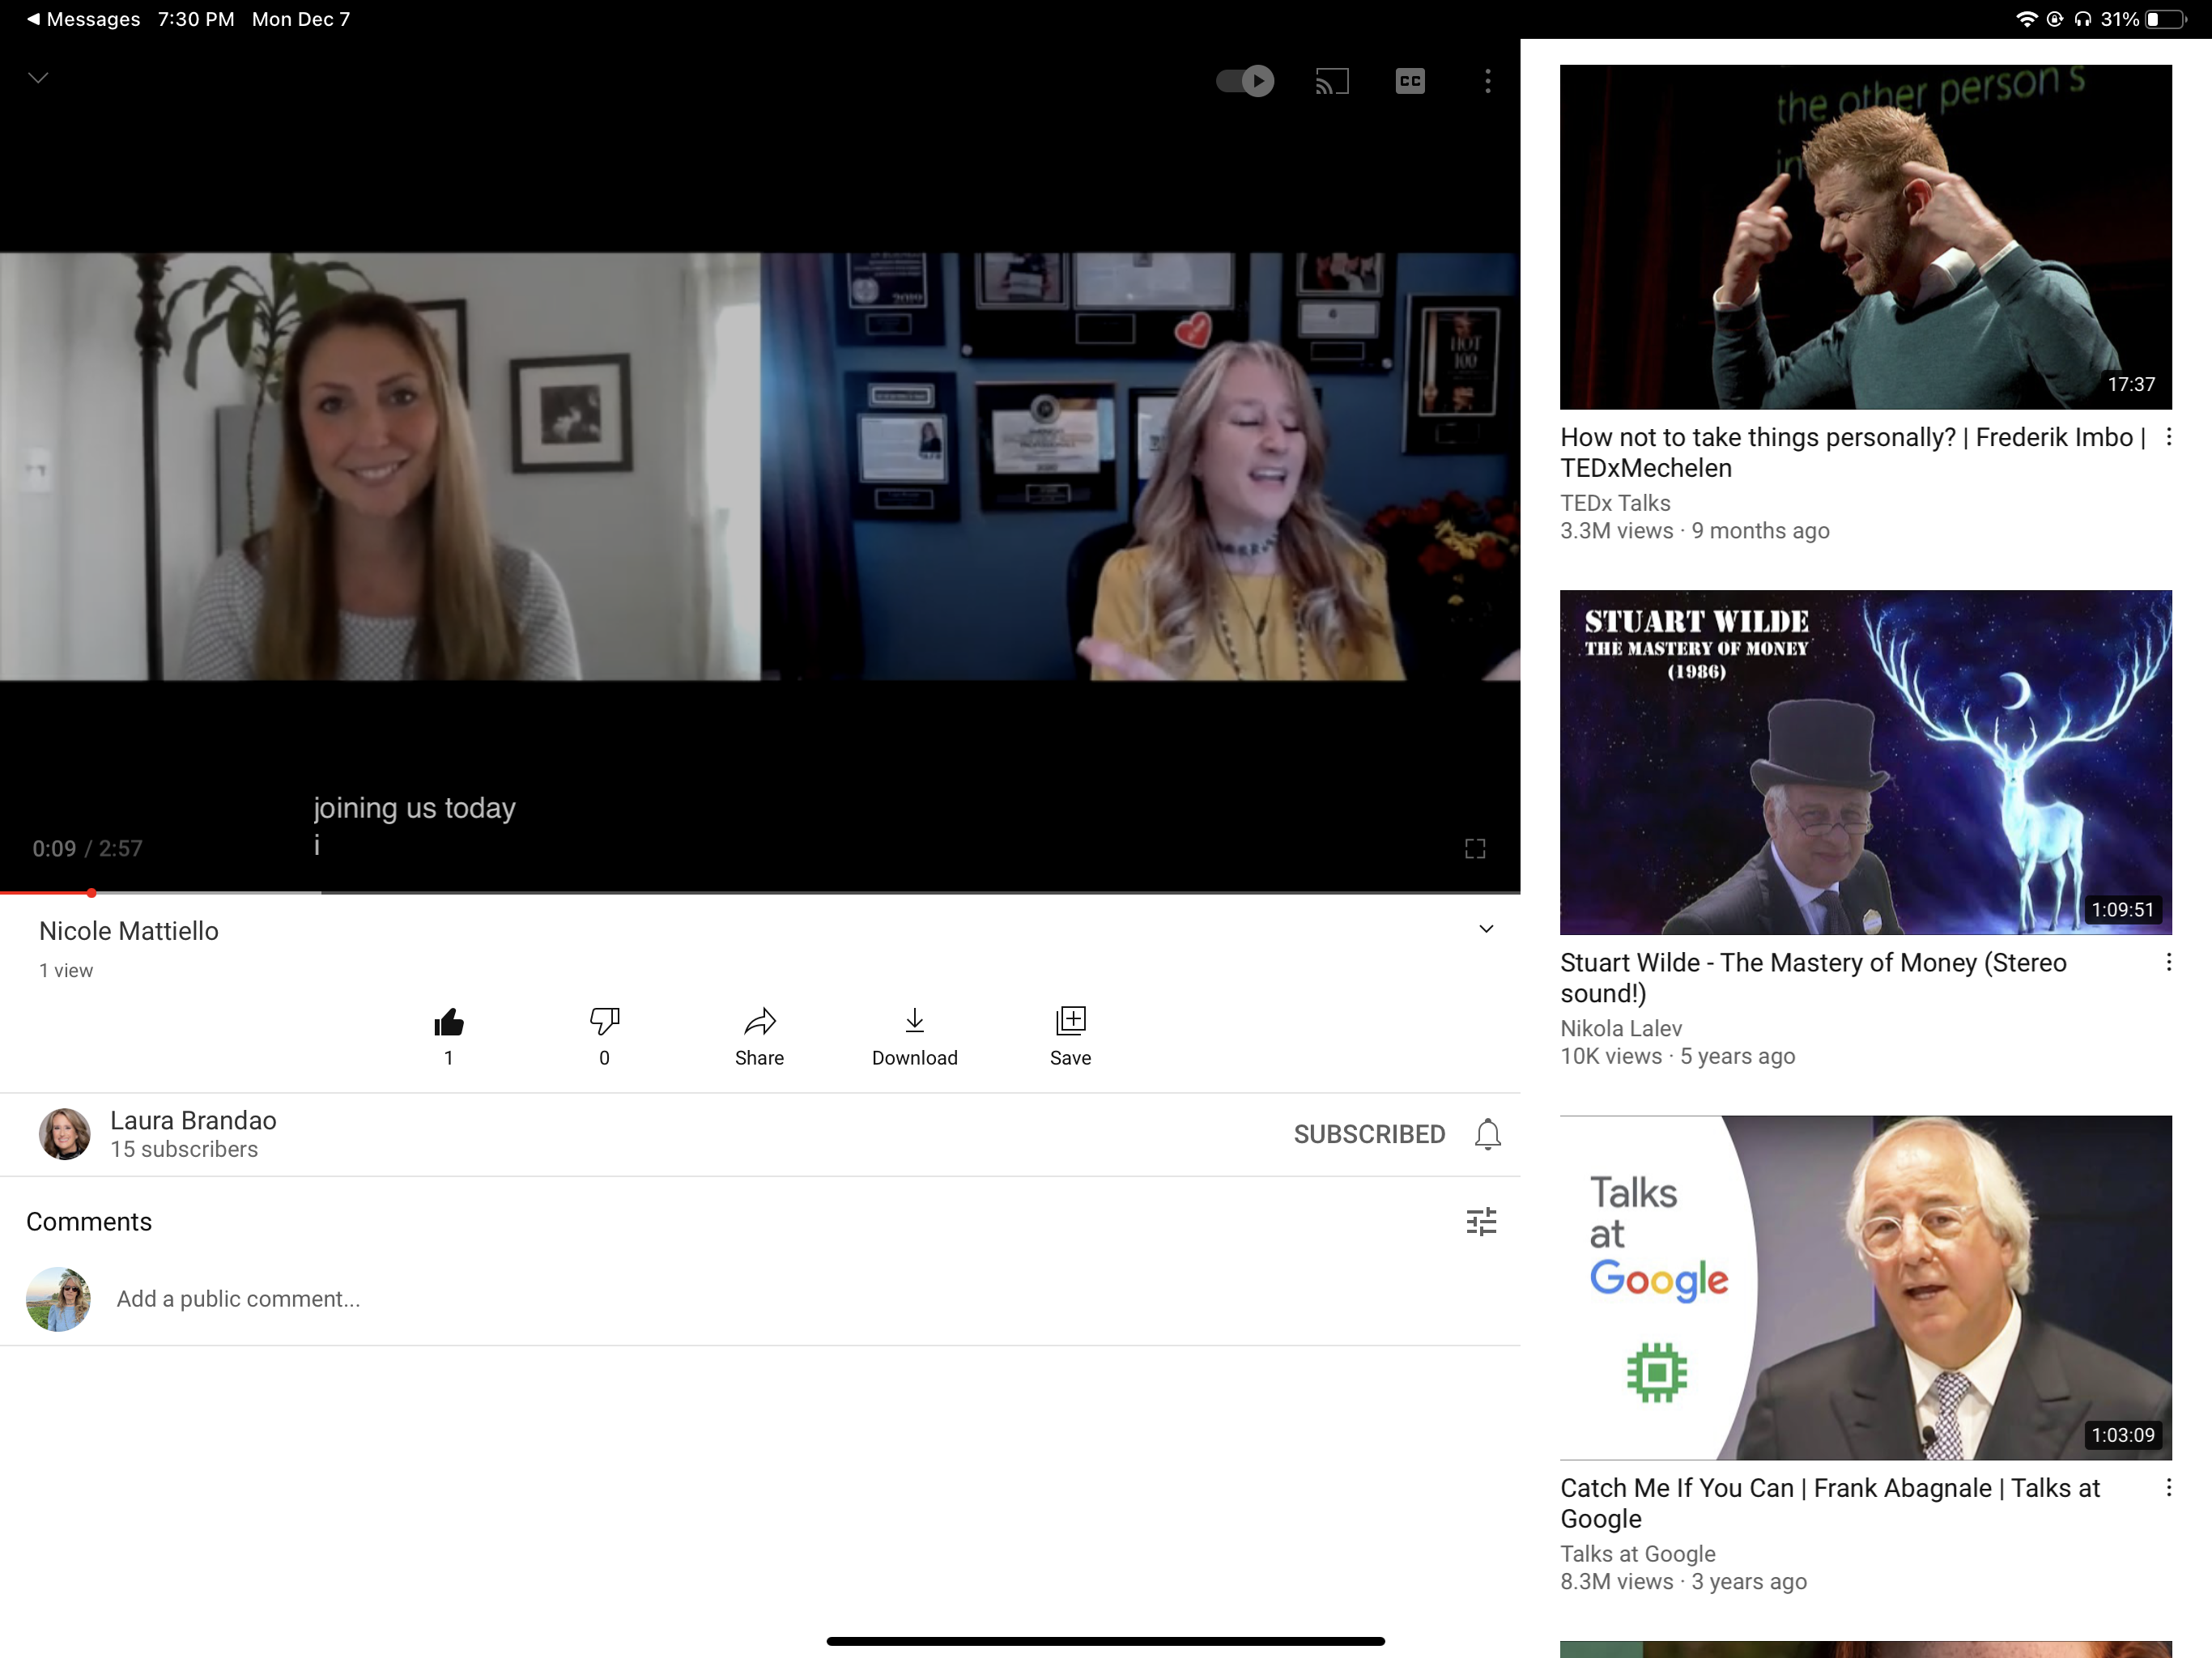Click the Talks at Google channel name
This screenshot has width=2212, height=1658.
[x=1637, y=1553]
